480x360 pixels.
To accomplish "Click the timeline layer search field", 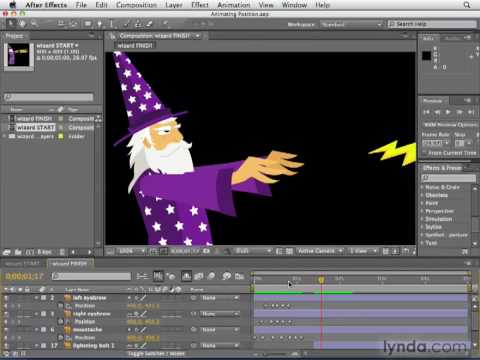I will point(91,276).
